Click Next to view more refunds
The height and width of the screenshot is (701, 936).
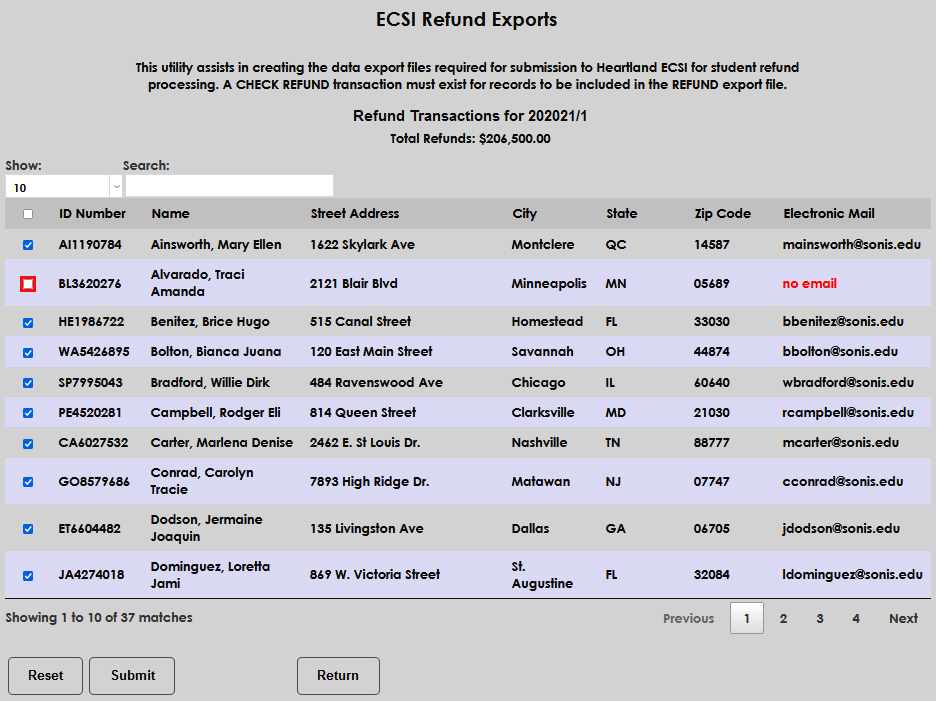point(902,618)
